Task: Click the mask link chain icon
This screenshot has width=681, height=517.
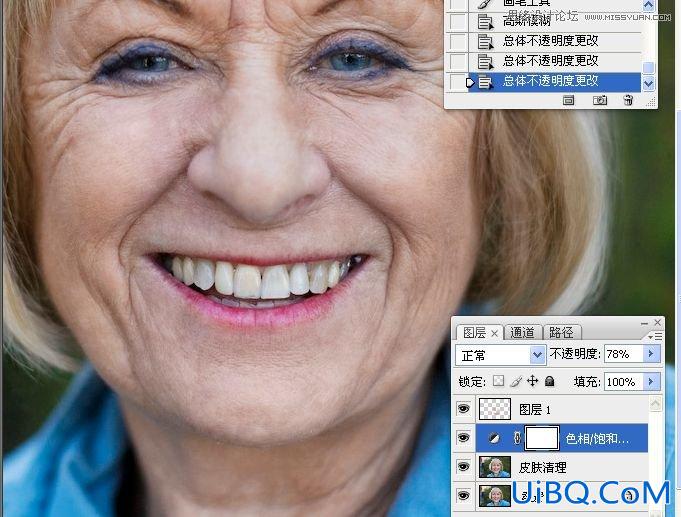Action: point(517,438)
